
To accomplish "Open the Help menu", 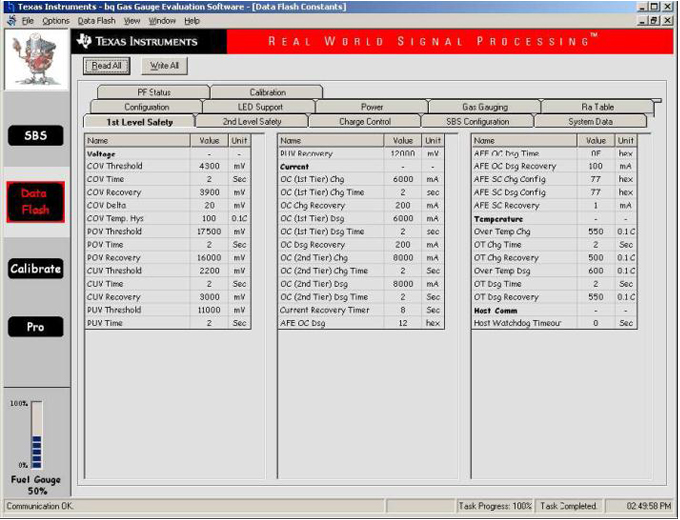I will click(x=192, y=21).
